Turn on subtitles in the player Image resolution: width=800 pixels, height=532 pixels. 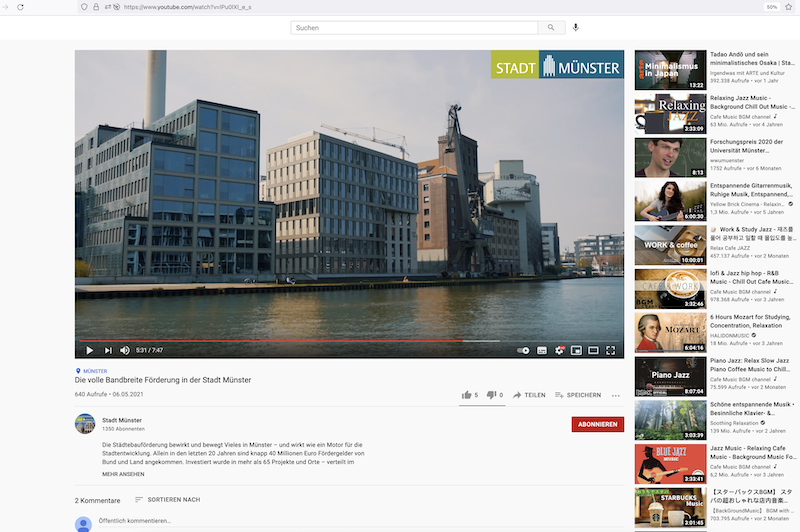(x=542, y=350)
